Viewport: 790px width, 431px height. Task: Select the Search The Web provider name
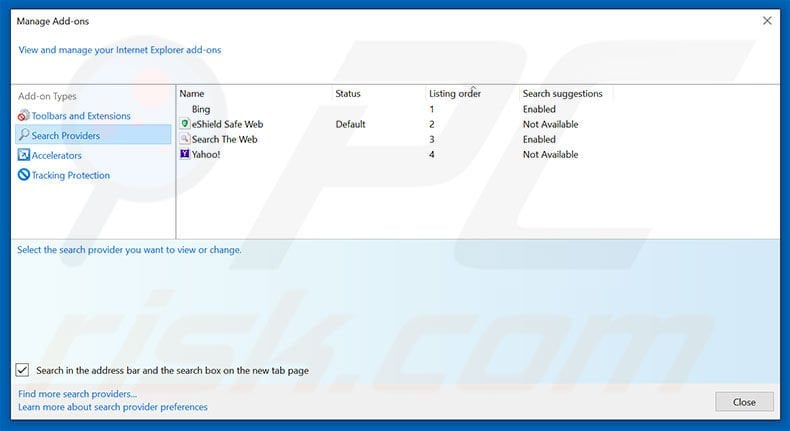coord(224,139)
